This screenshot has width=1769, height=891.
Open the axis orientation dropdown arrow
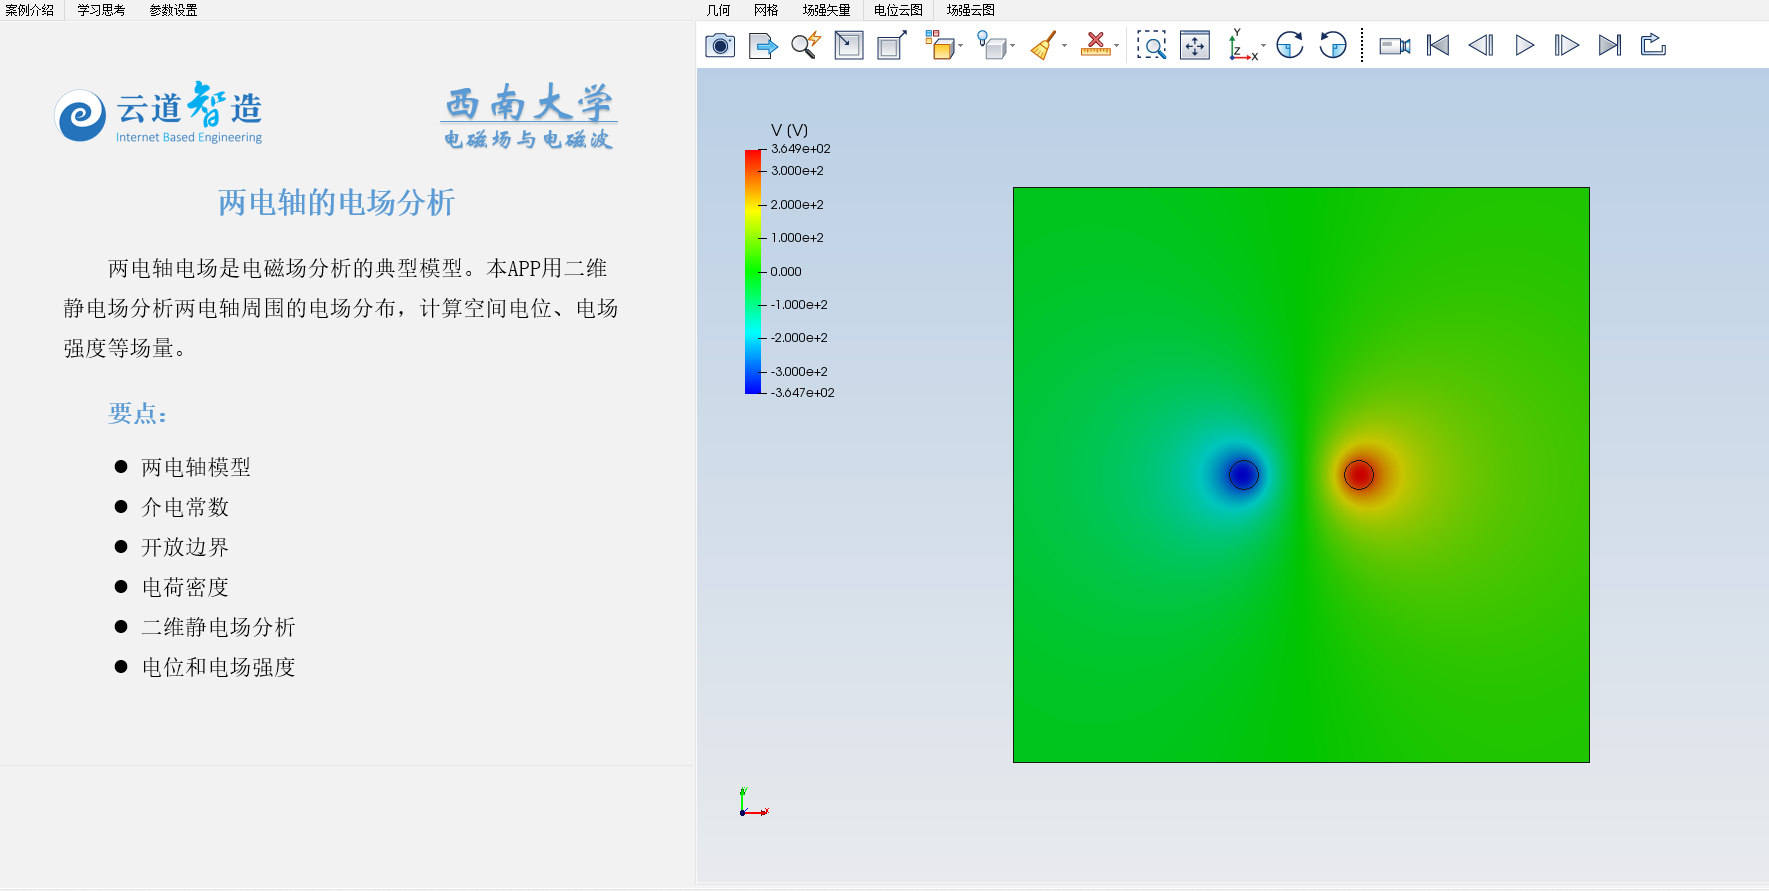(1263, 46)
